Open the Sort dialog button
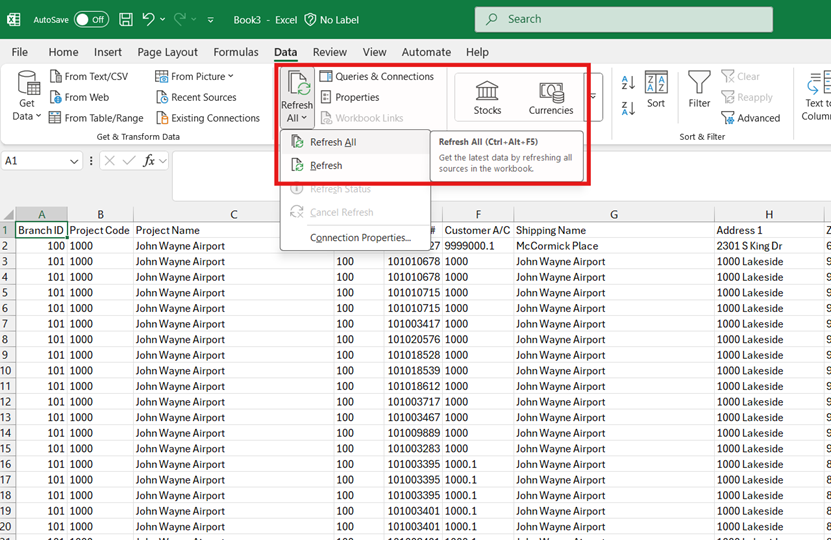Screen dimensions: 831x540 (656, 90)
